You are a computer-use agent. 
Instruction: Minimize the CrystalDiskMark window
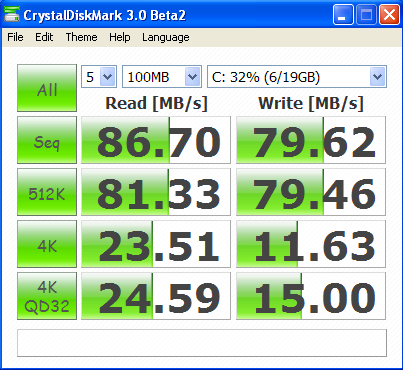tap(343, 15)
